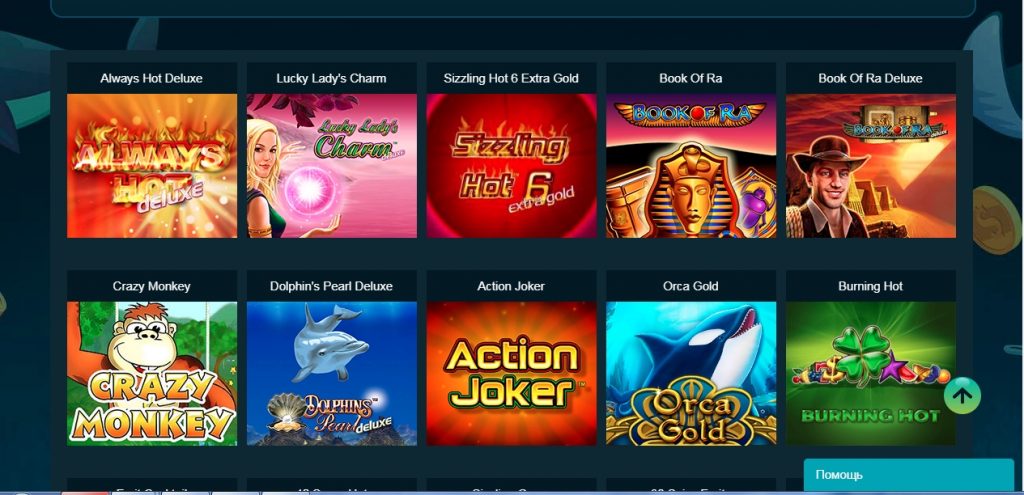Viewport: 1024px width, 495px height.
Task: Click the green scroll-to-top arrow icon
Action: coord(962,395)
